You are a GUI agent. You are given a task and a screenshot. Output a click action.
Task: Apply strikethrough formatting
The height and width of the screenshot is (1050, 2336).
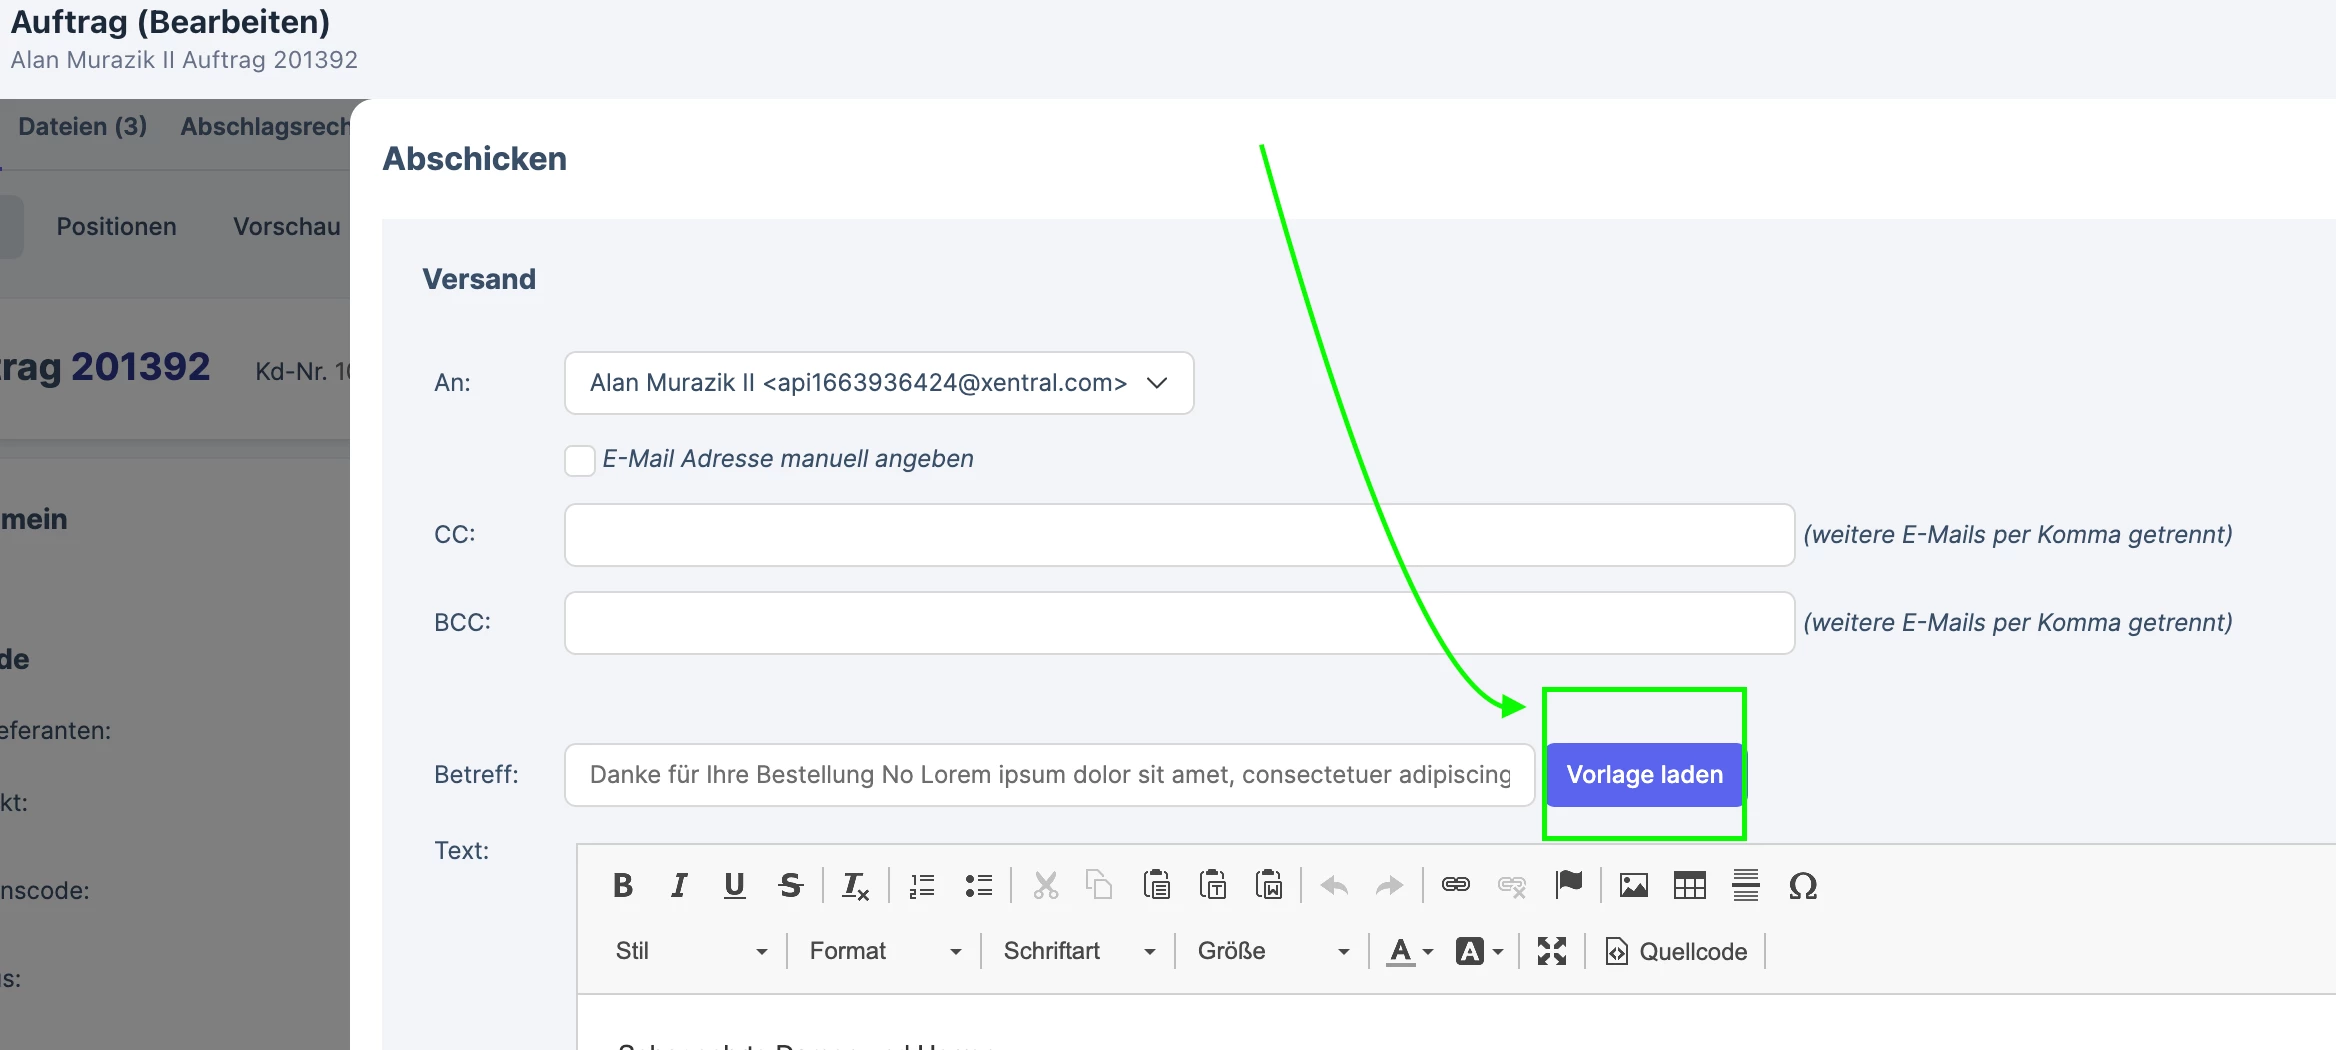click(x=790, y=886)
